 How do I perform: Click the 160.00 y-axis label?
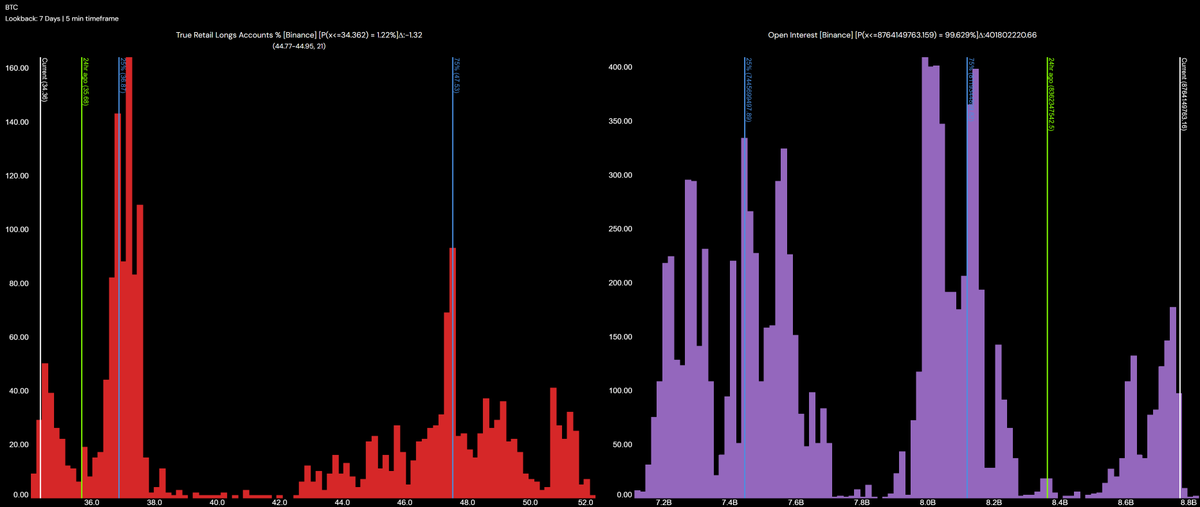(x=15, y=68)
